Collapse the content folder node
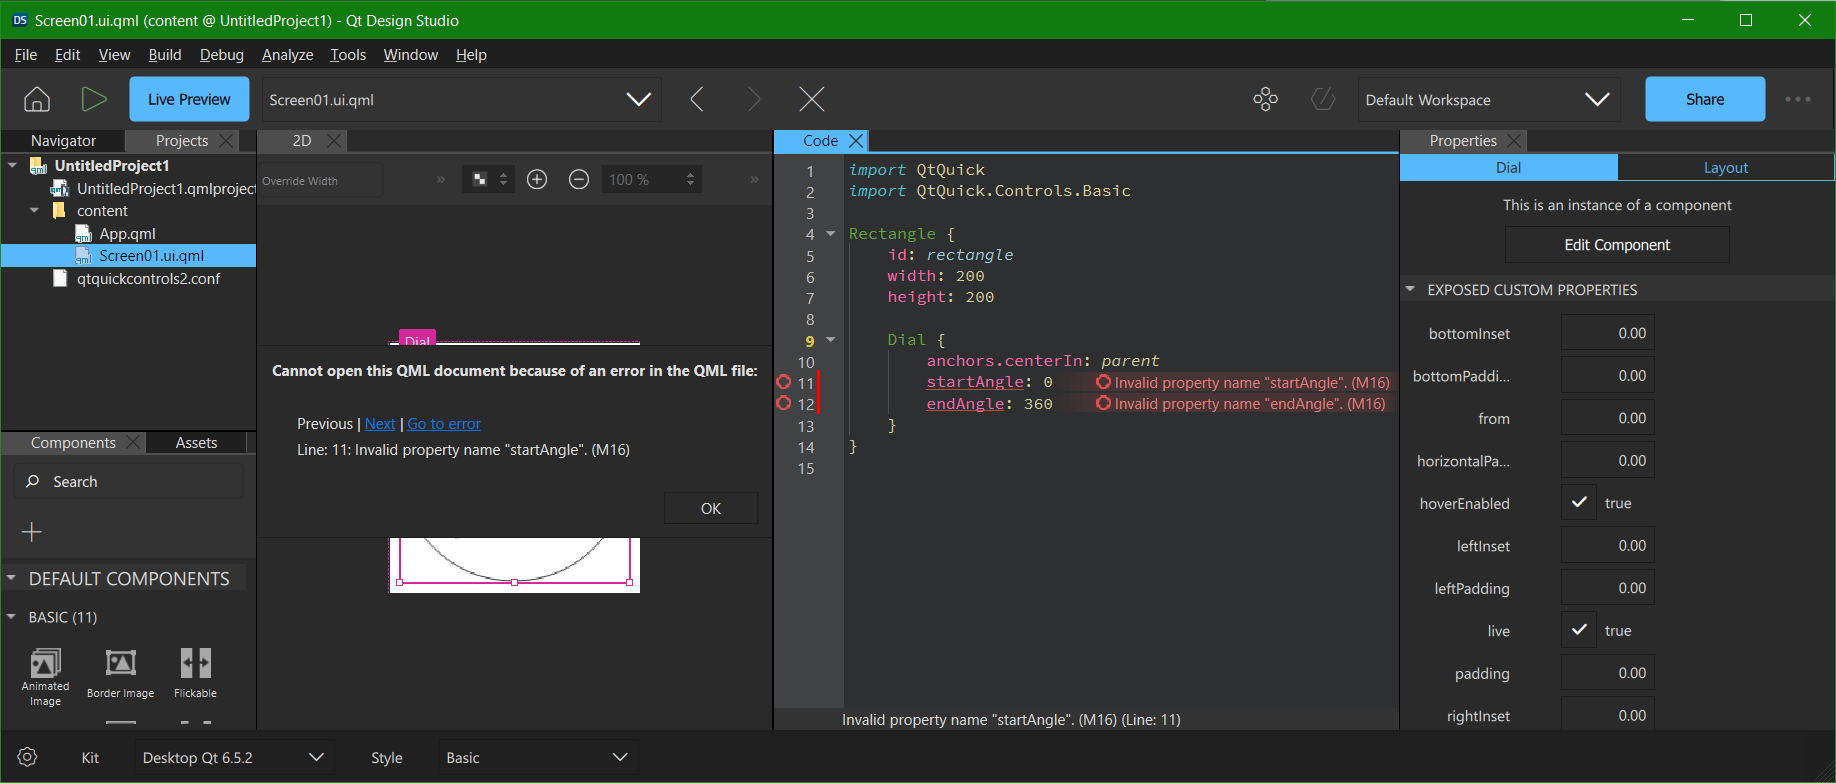 (35, 210)
